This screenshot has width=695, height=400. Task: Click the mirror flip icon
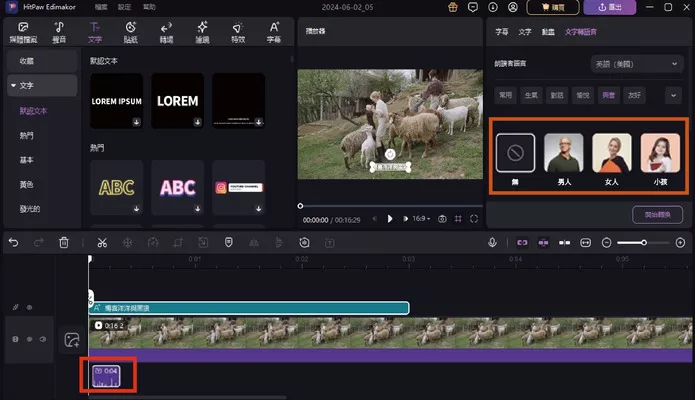(254, 243)
